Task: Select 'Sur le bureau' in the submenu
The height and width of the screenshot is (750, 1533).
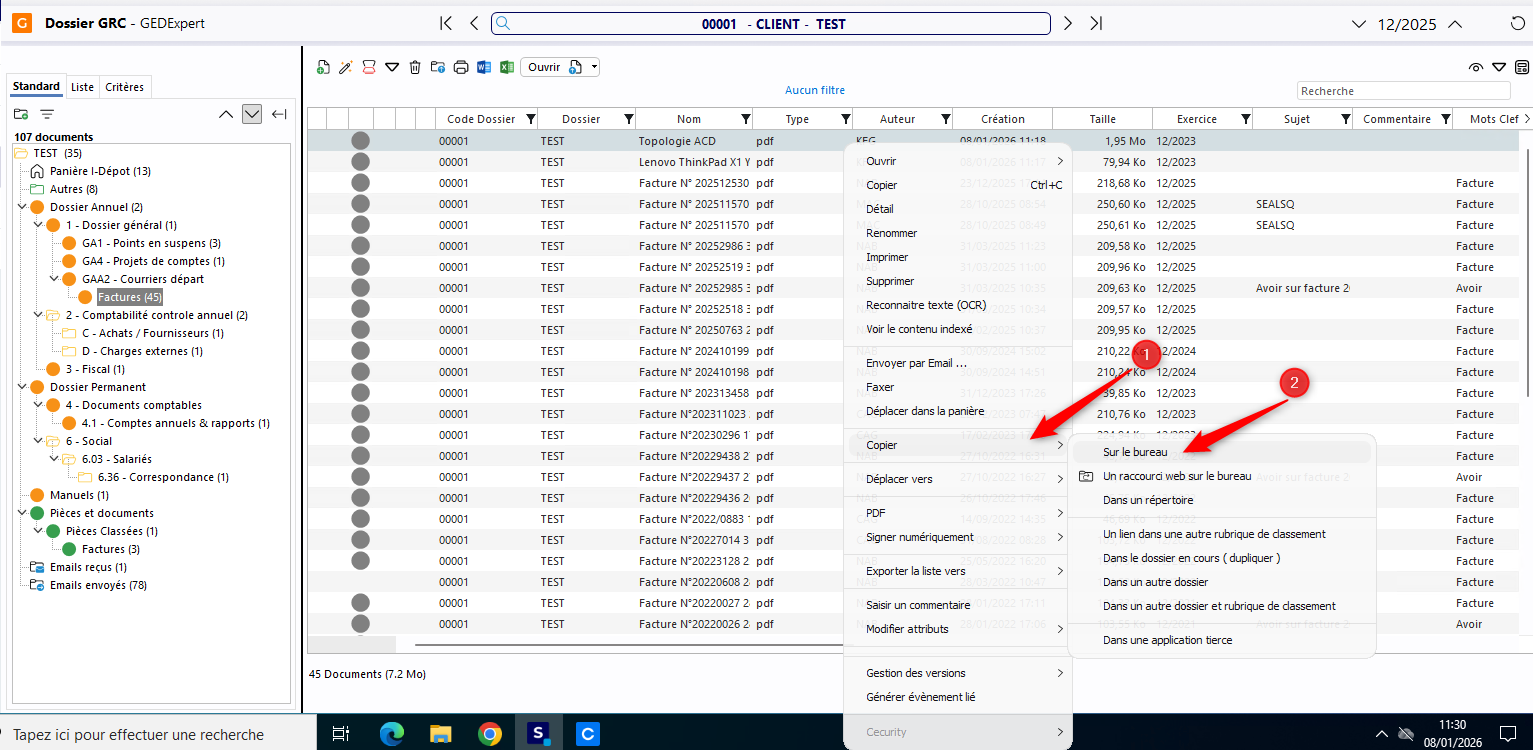Action: (1134, 453)
